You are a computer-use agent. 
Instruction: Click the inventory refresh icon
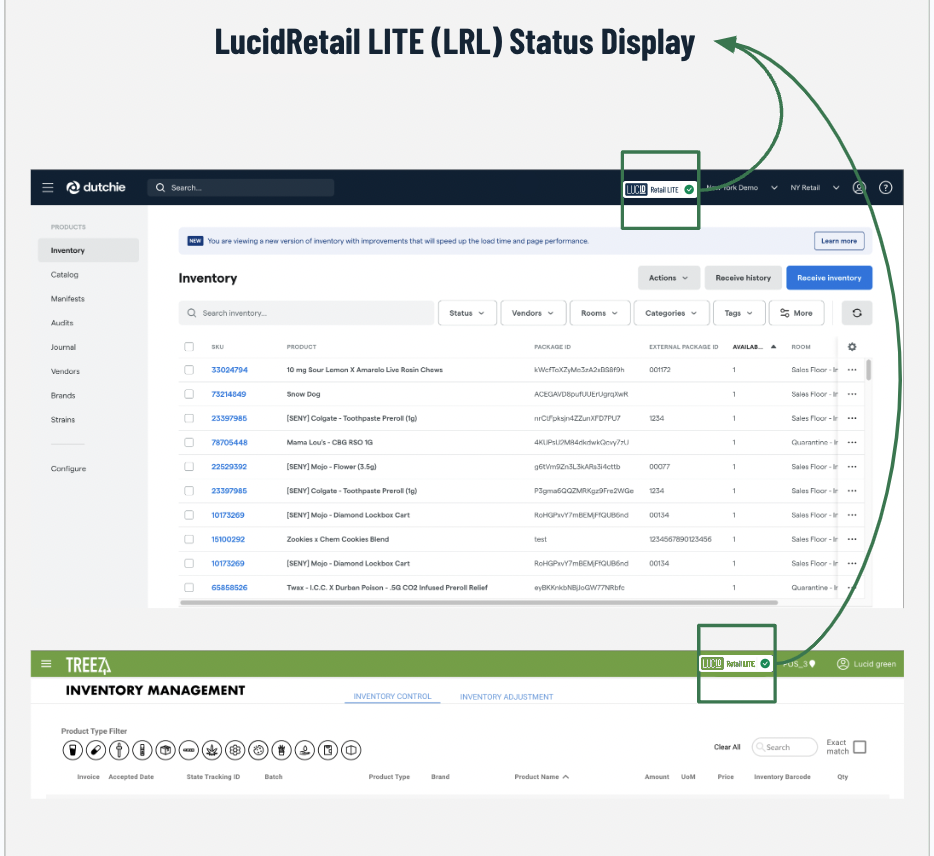coord(857,312)
